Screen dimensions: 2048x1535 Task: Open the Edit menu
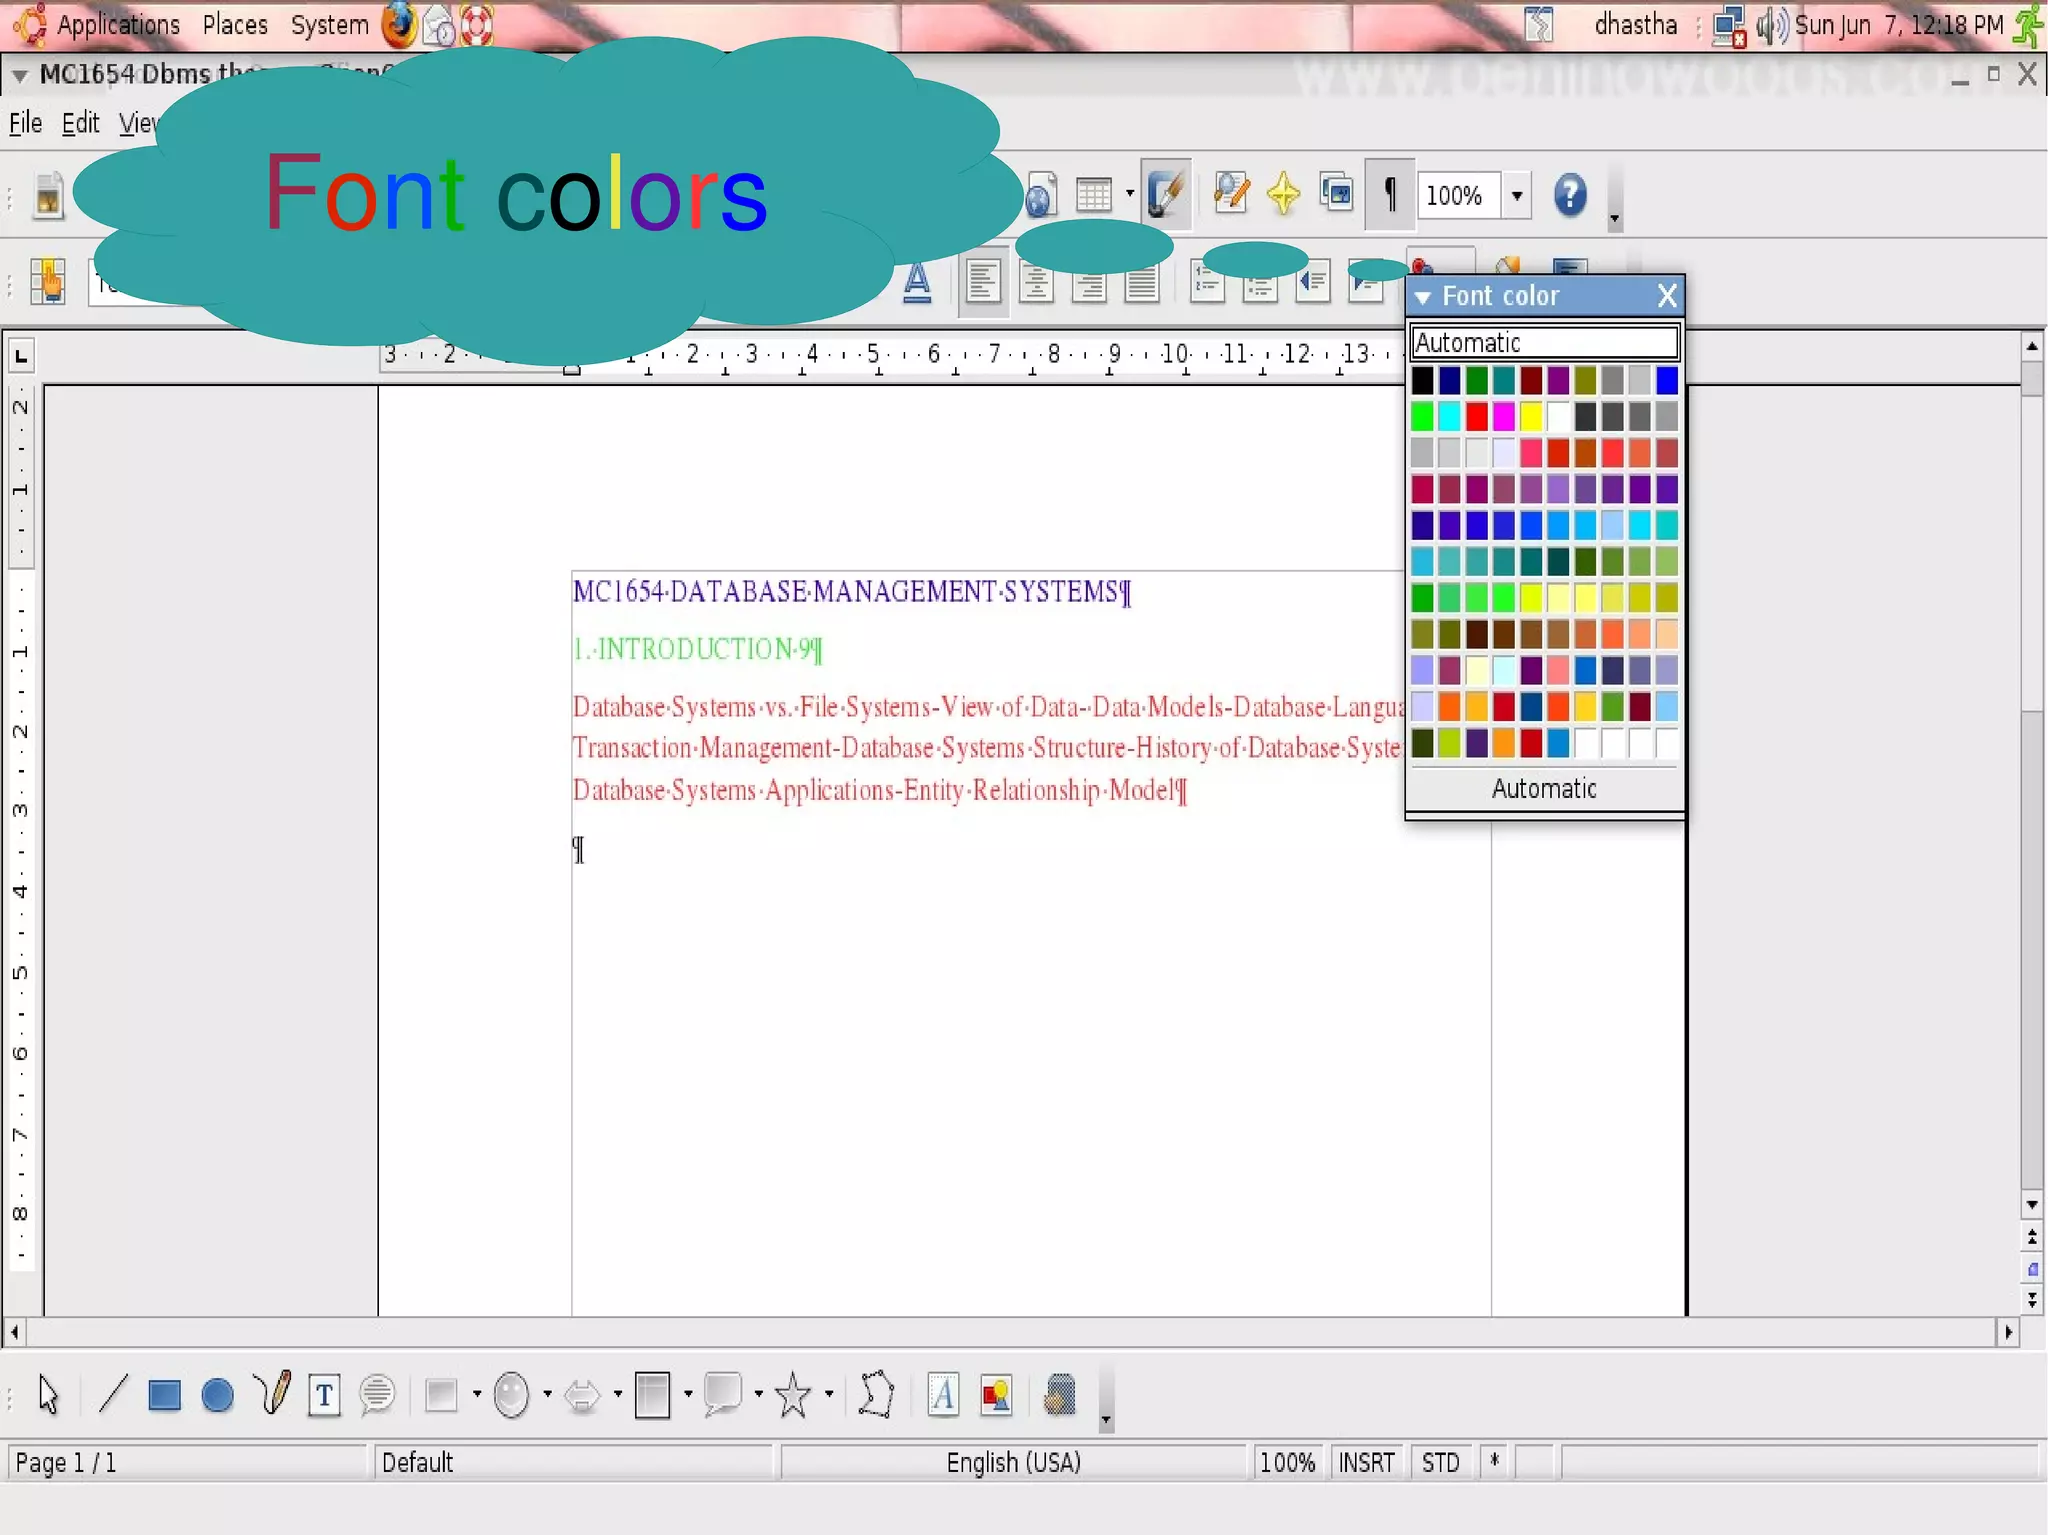(x=80, y=123)
